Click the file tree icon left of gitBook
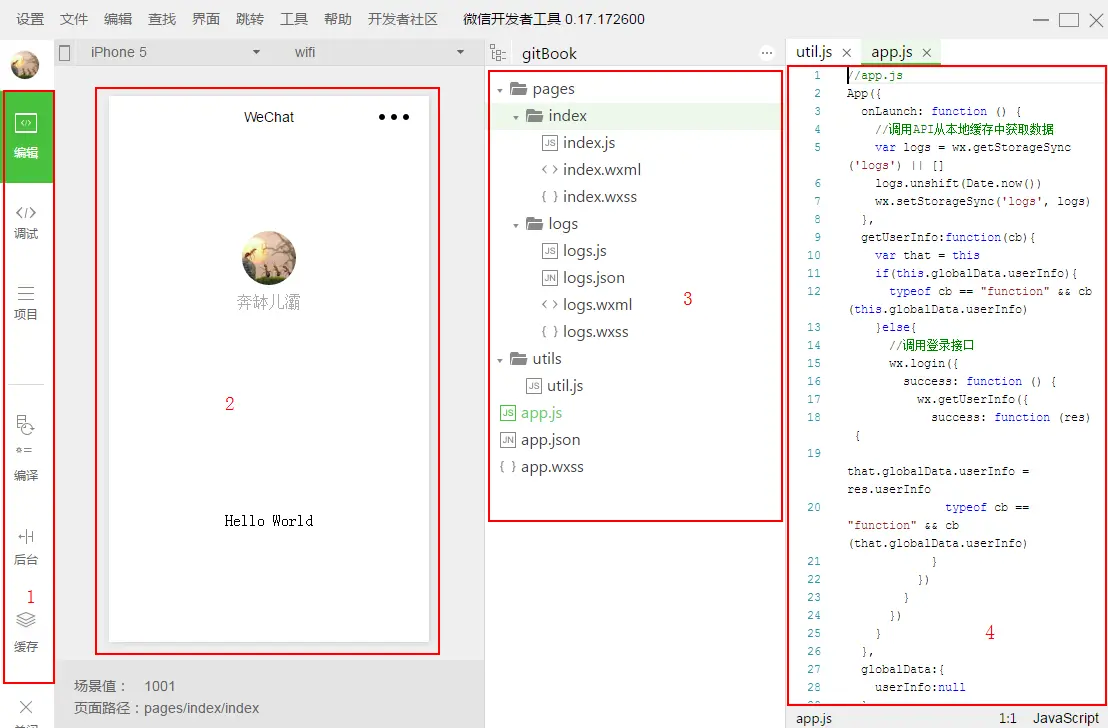This screenshot has width=1108, height=728. coord(498,53)
